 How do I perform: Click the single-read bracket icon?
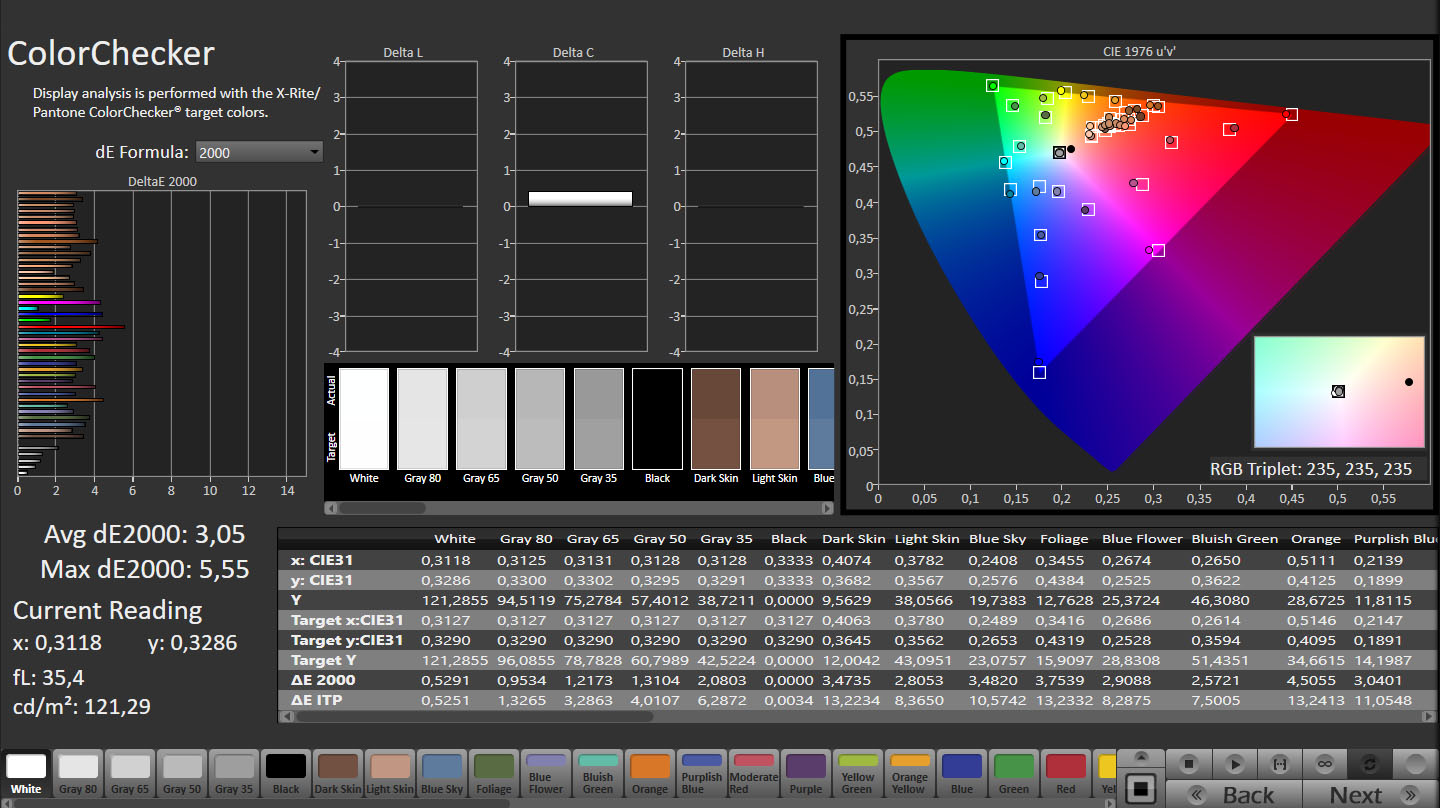pyautogui.click(x=1280, y=763)
